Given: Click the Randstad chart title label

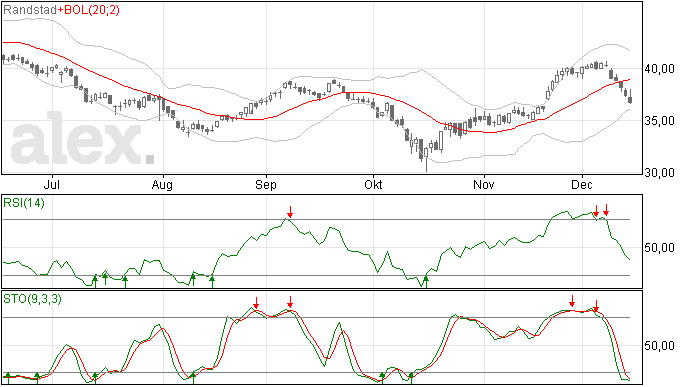Looking at the screenshot, I should pyautogui.click(x=30, y=10).
